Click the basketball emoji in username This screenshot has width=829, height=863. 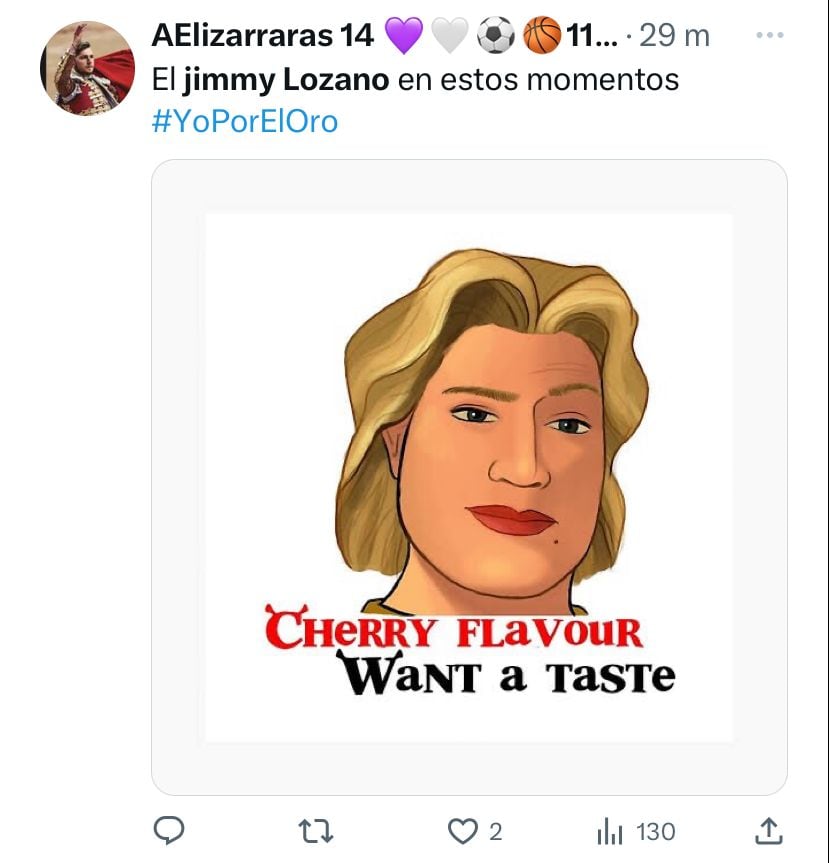(542, 37)
